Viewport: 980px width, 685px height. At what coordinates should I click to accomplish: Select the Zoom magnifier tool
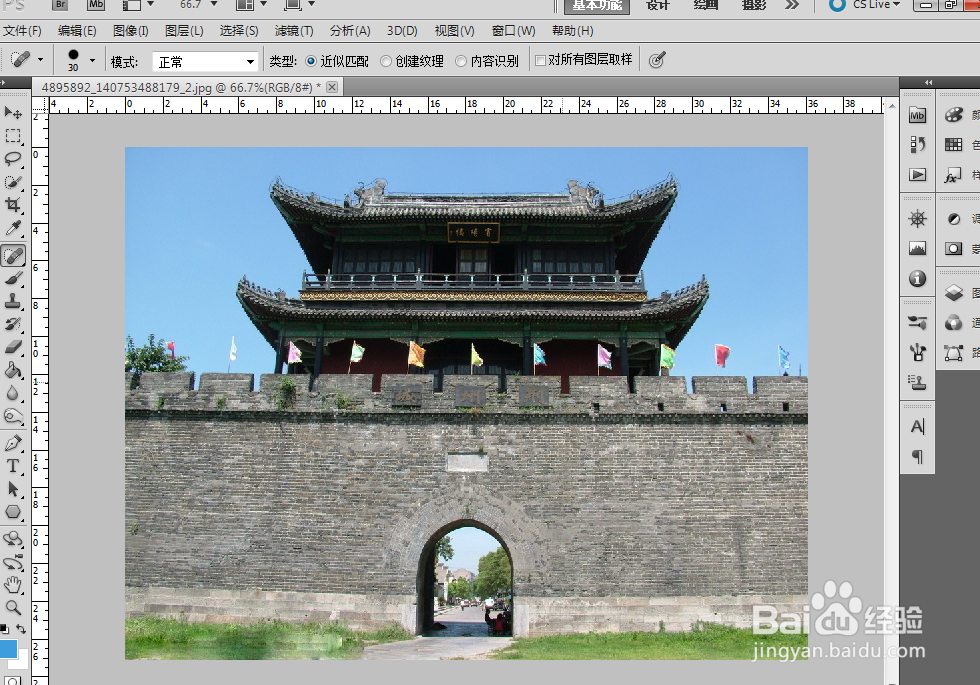pyautogui.click(x=13, y=608)
